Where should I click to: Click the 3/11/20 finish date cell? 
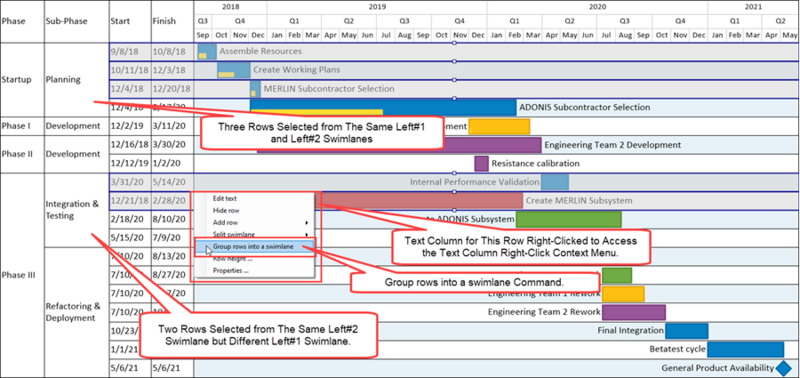(x=172, y=126)
